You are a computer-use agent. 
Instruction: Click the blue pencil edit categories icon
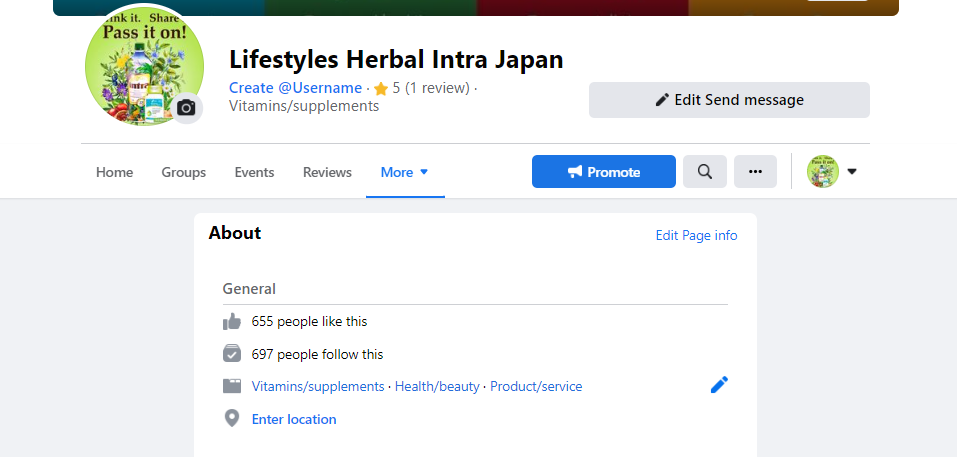719,385
